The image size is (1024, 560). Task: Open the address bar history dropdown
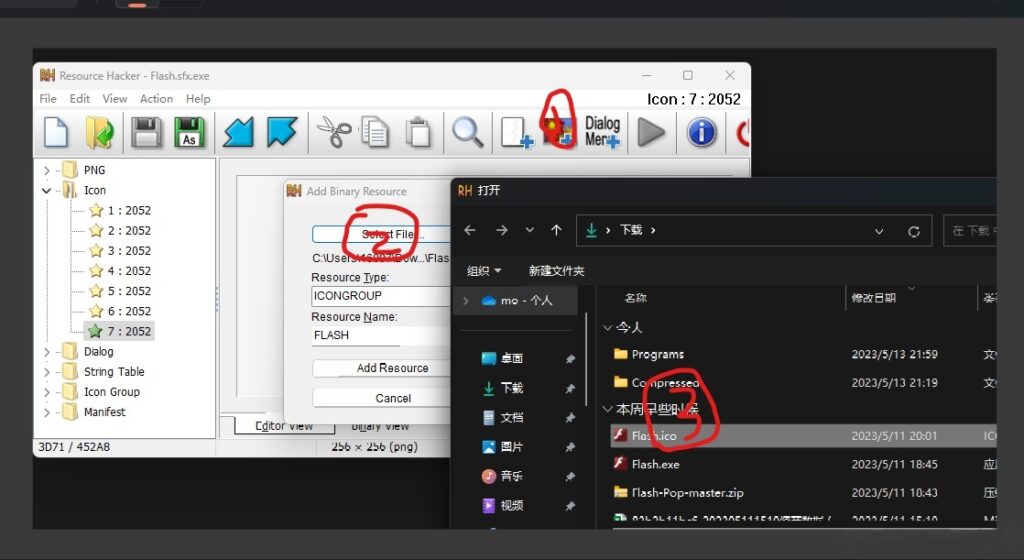(879, 231)
